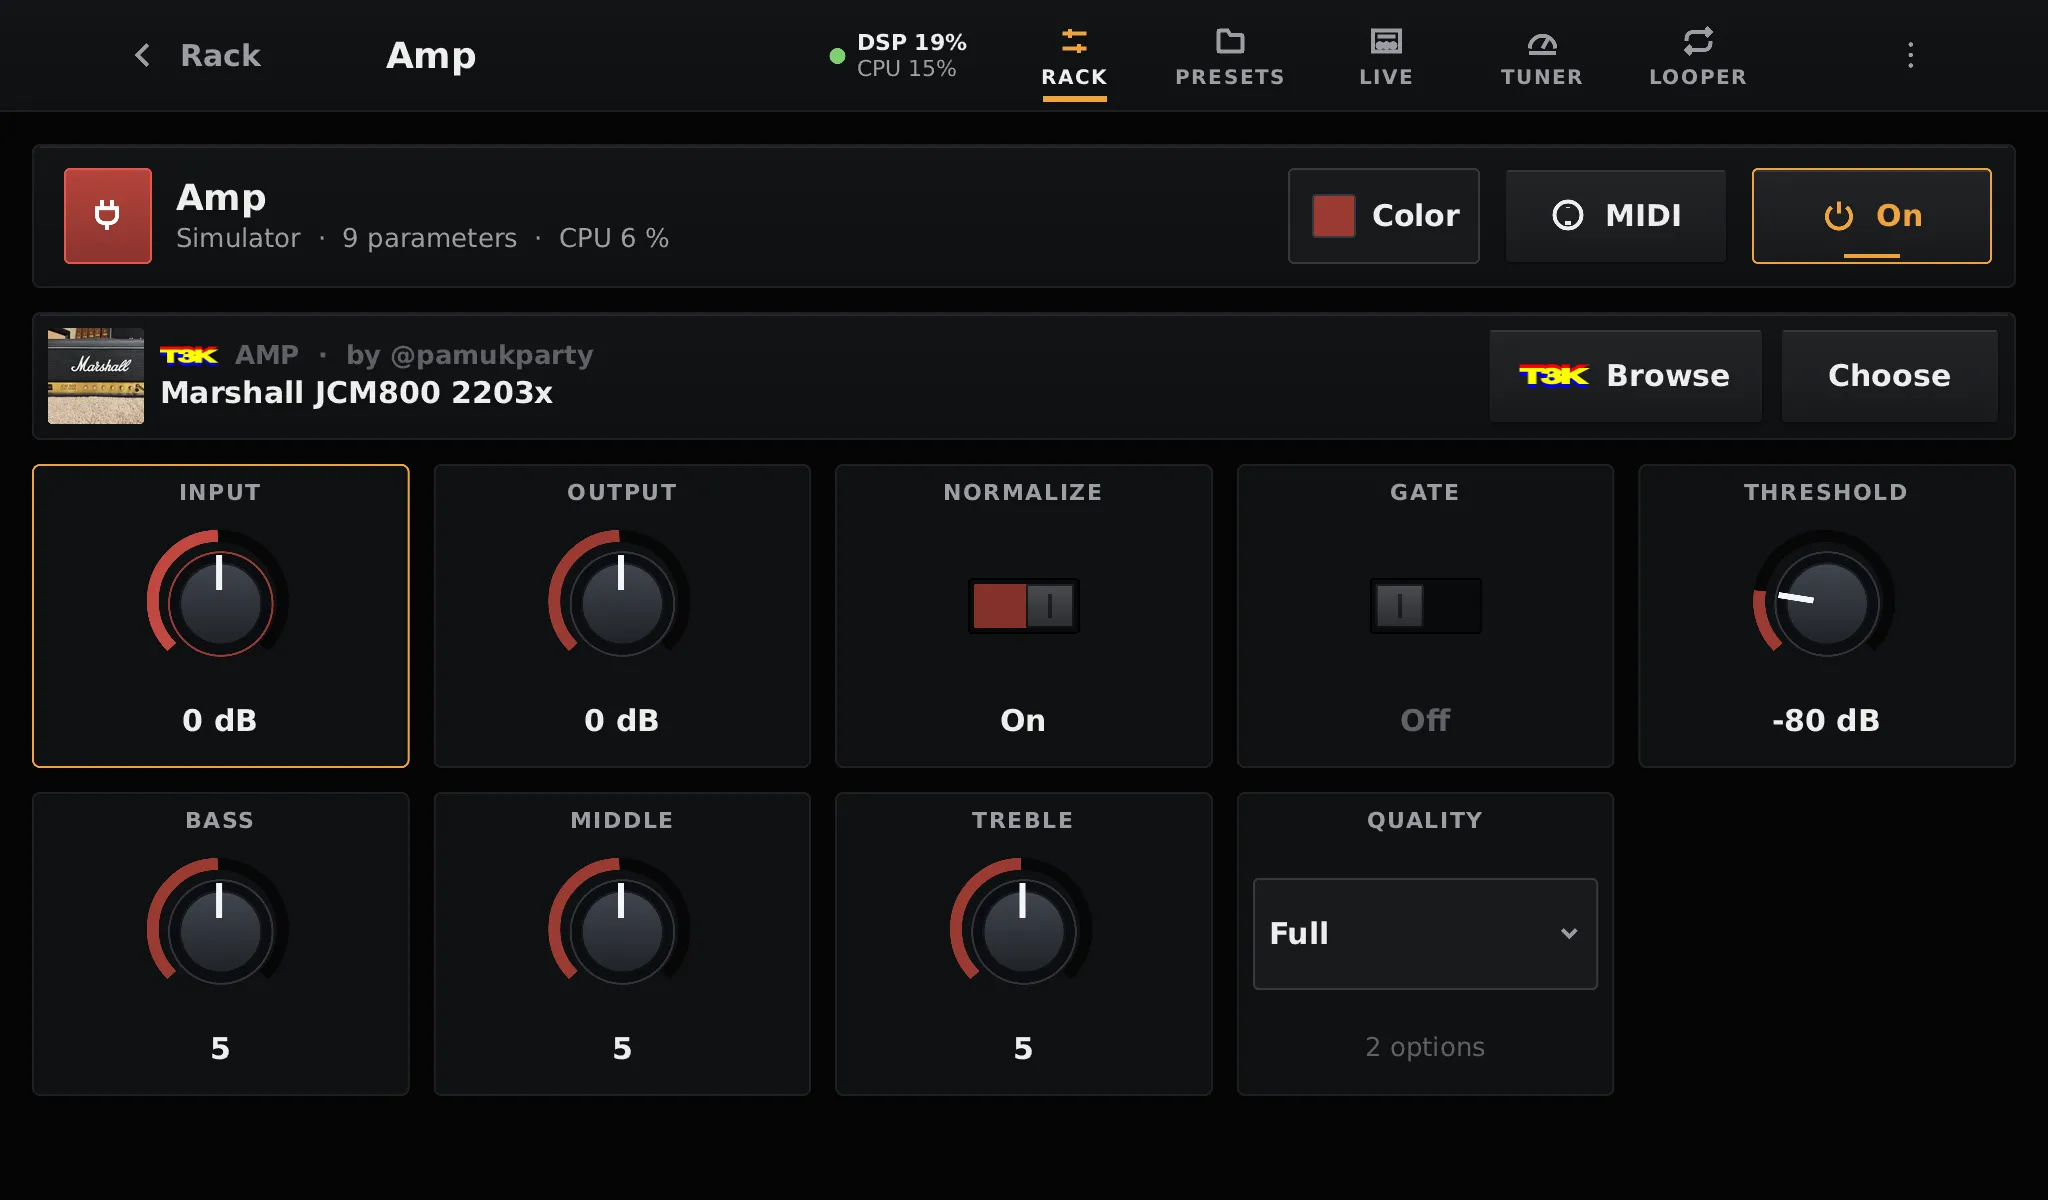This screenshot has height=1200, width=2048.
Task: Click the OUTPUT value 0 dB
Action: [621, 720]
